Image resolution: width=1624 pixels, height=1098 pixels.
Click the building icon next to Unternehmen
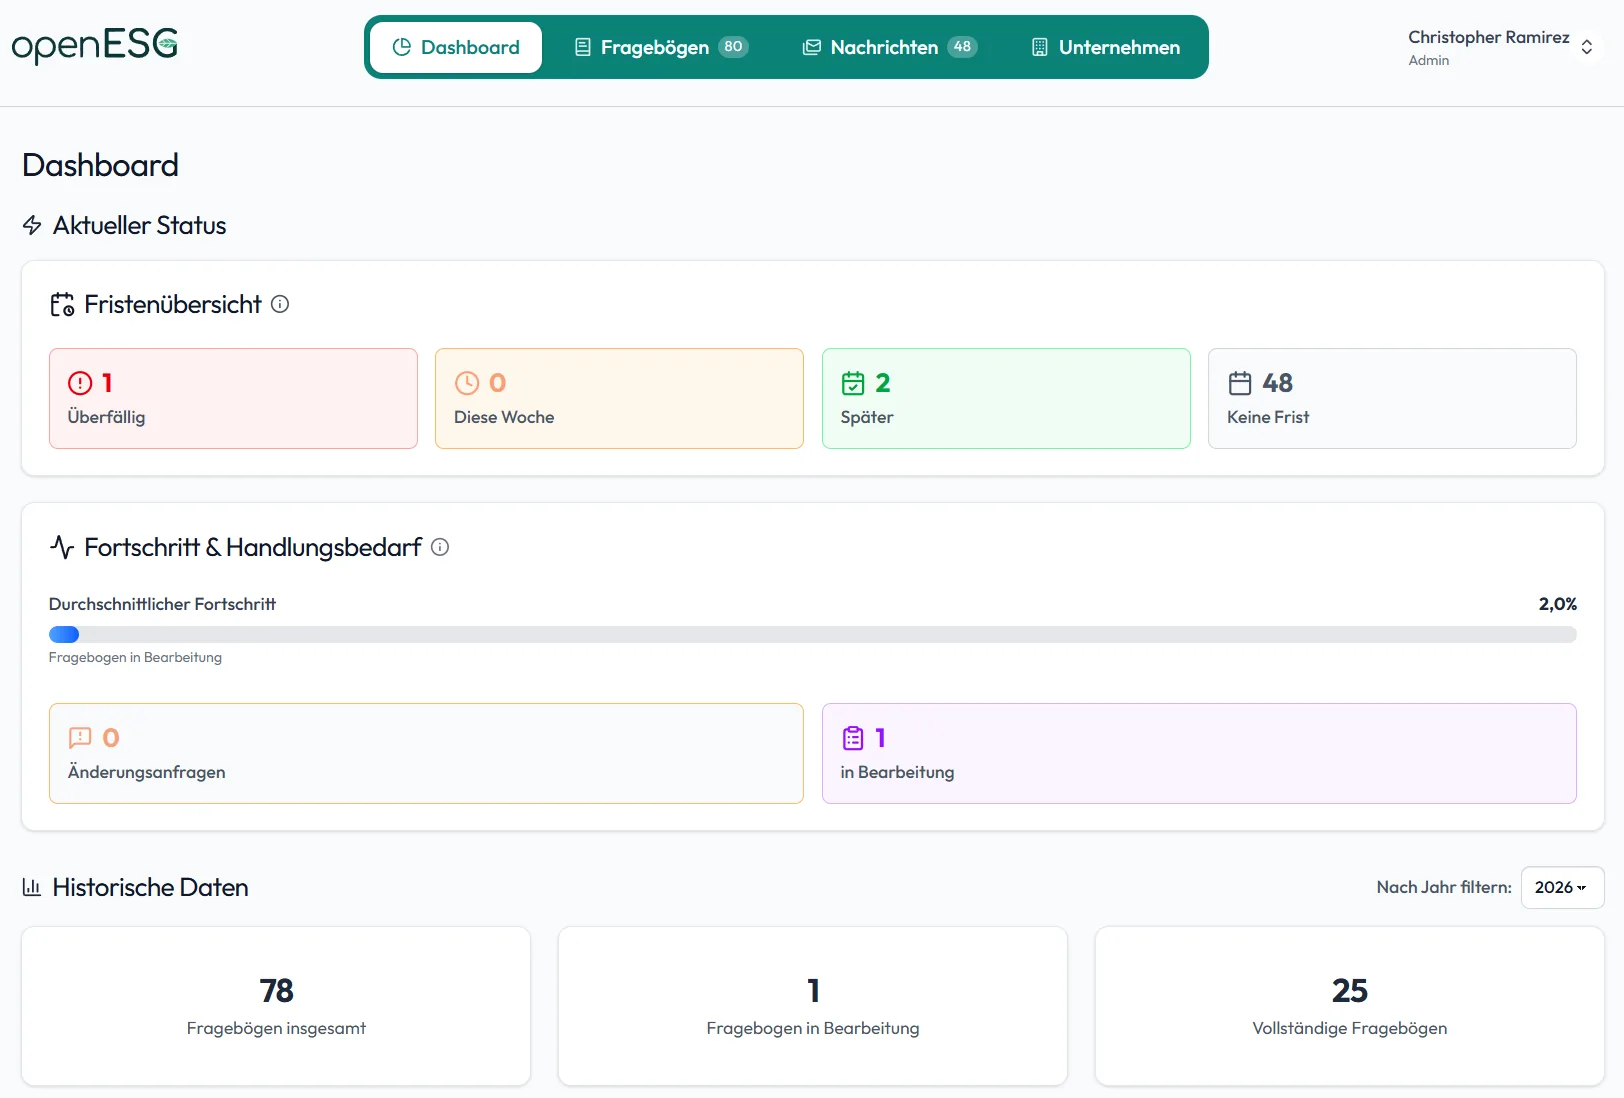tap(1040, 46)
